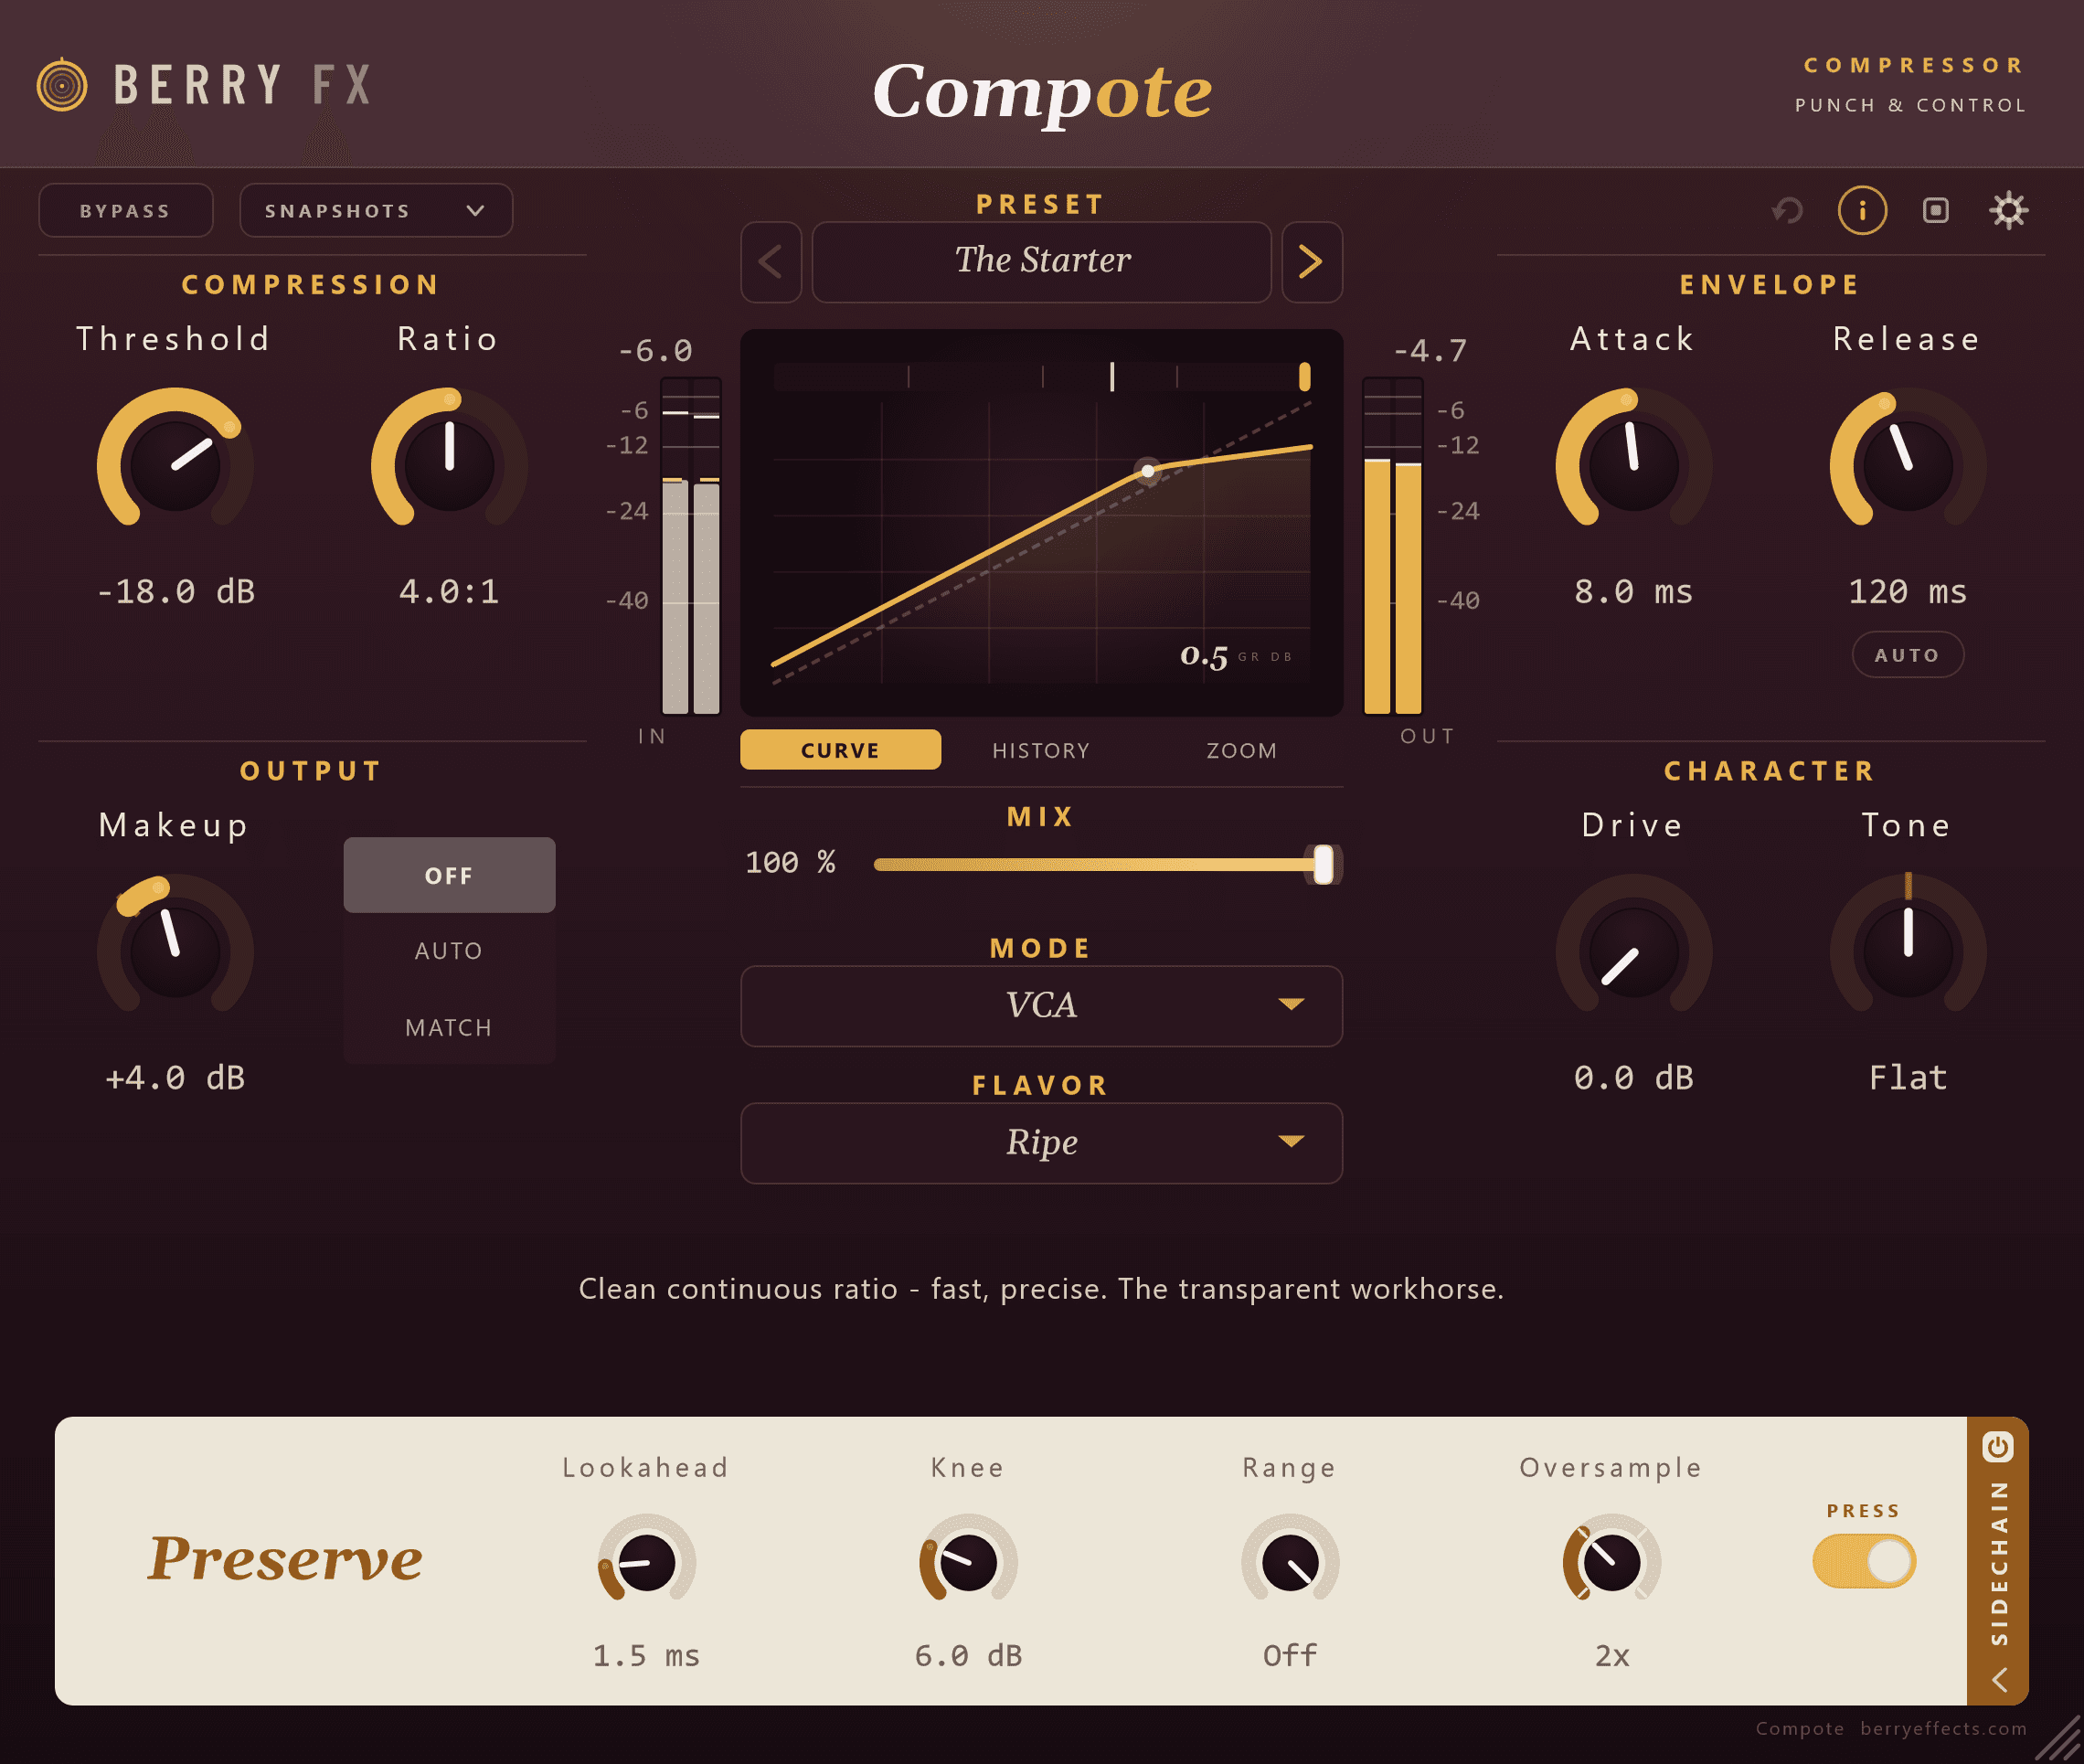Switch to the Zoom tab

pos(1242,750)
